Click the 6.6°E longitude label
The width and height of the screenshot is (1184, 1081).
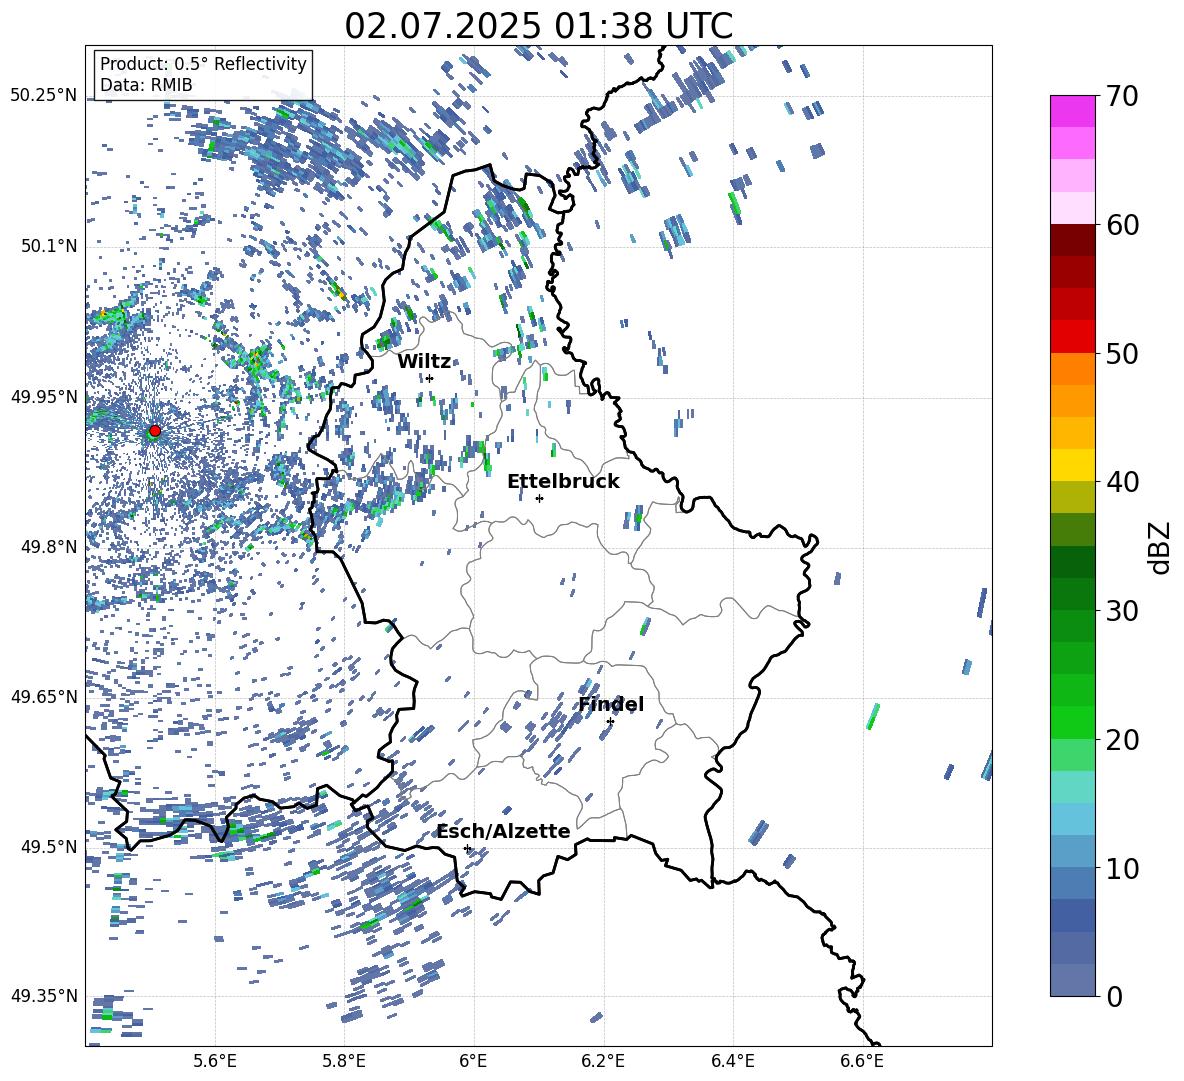862,1062
